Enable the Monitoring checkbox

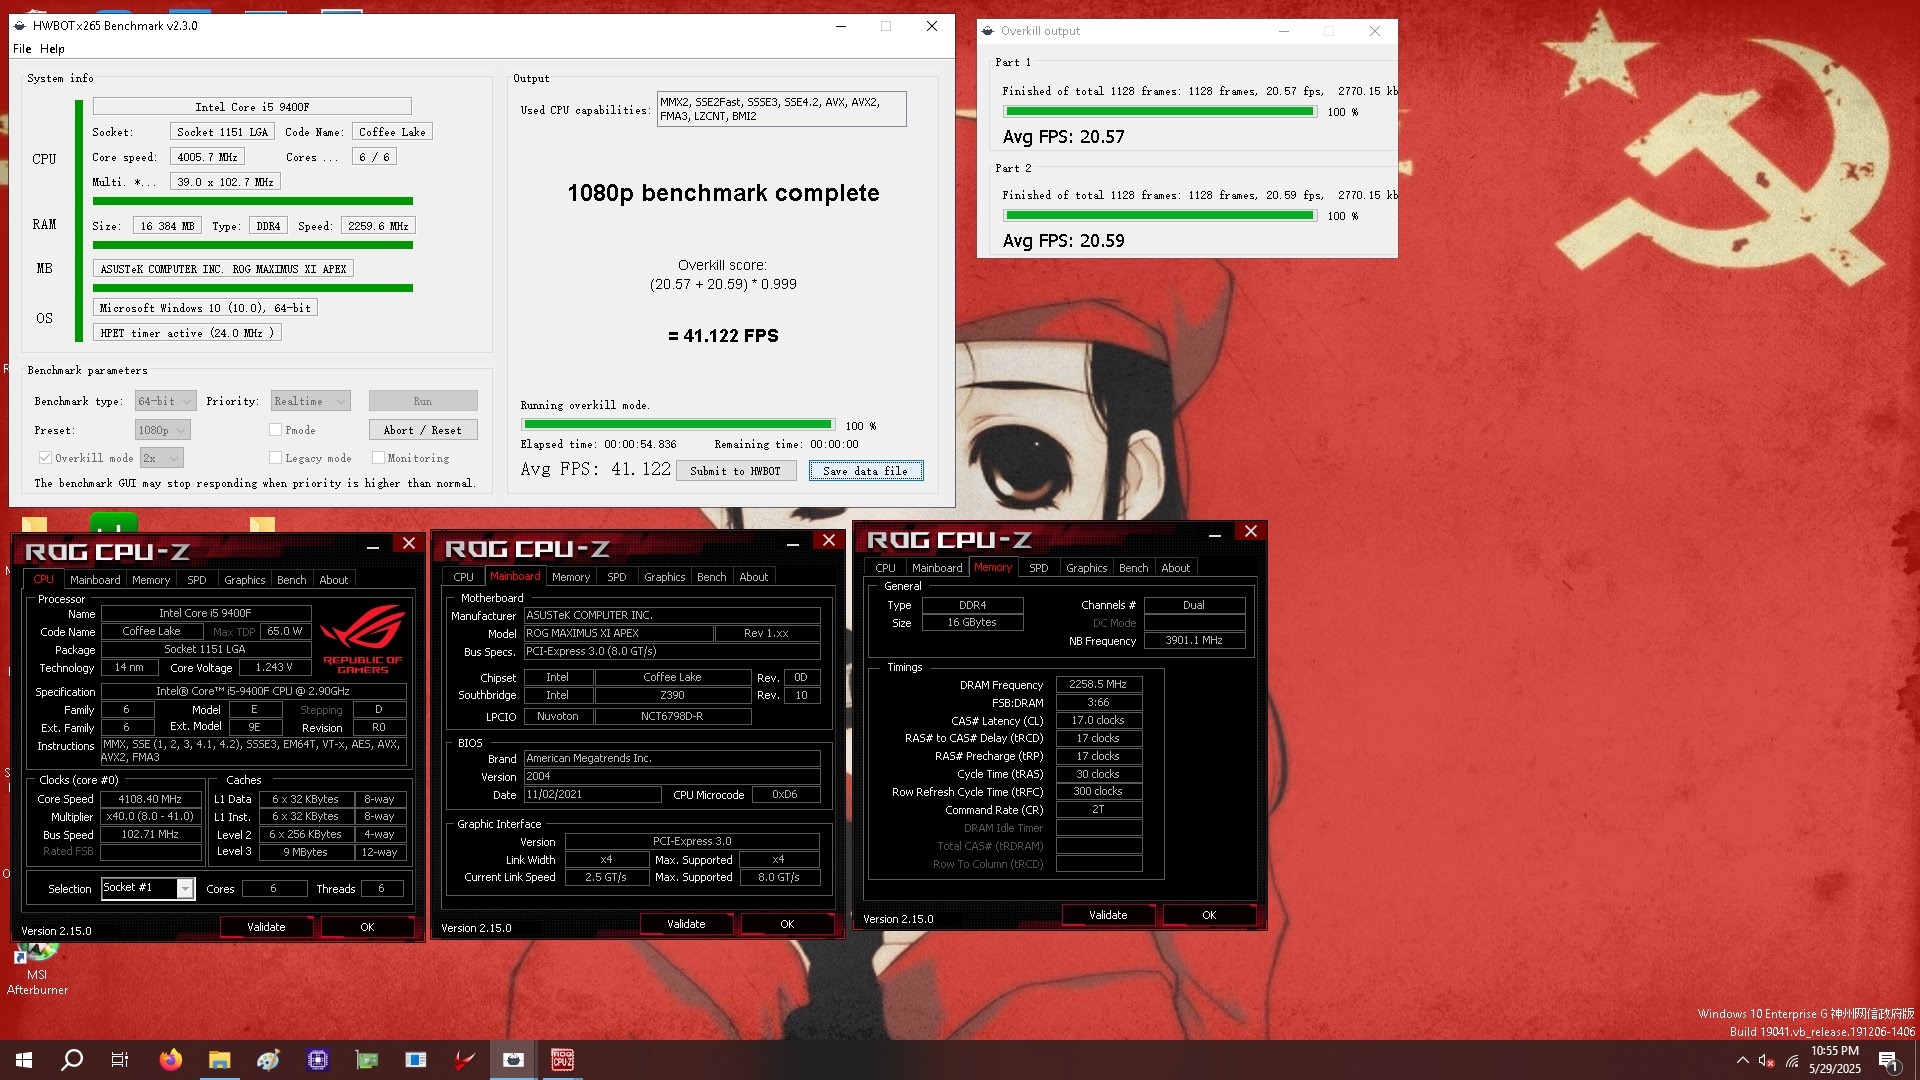pyautogui.click(x=378, y=458)
